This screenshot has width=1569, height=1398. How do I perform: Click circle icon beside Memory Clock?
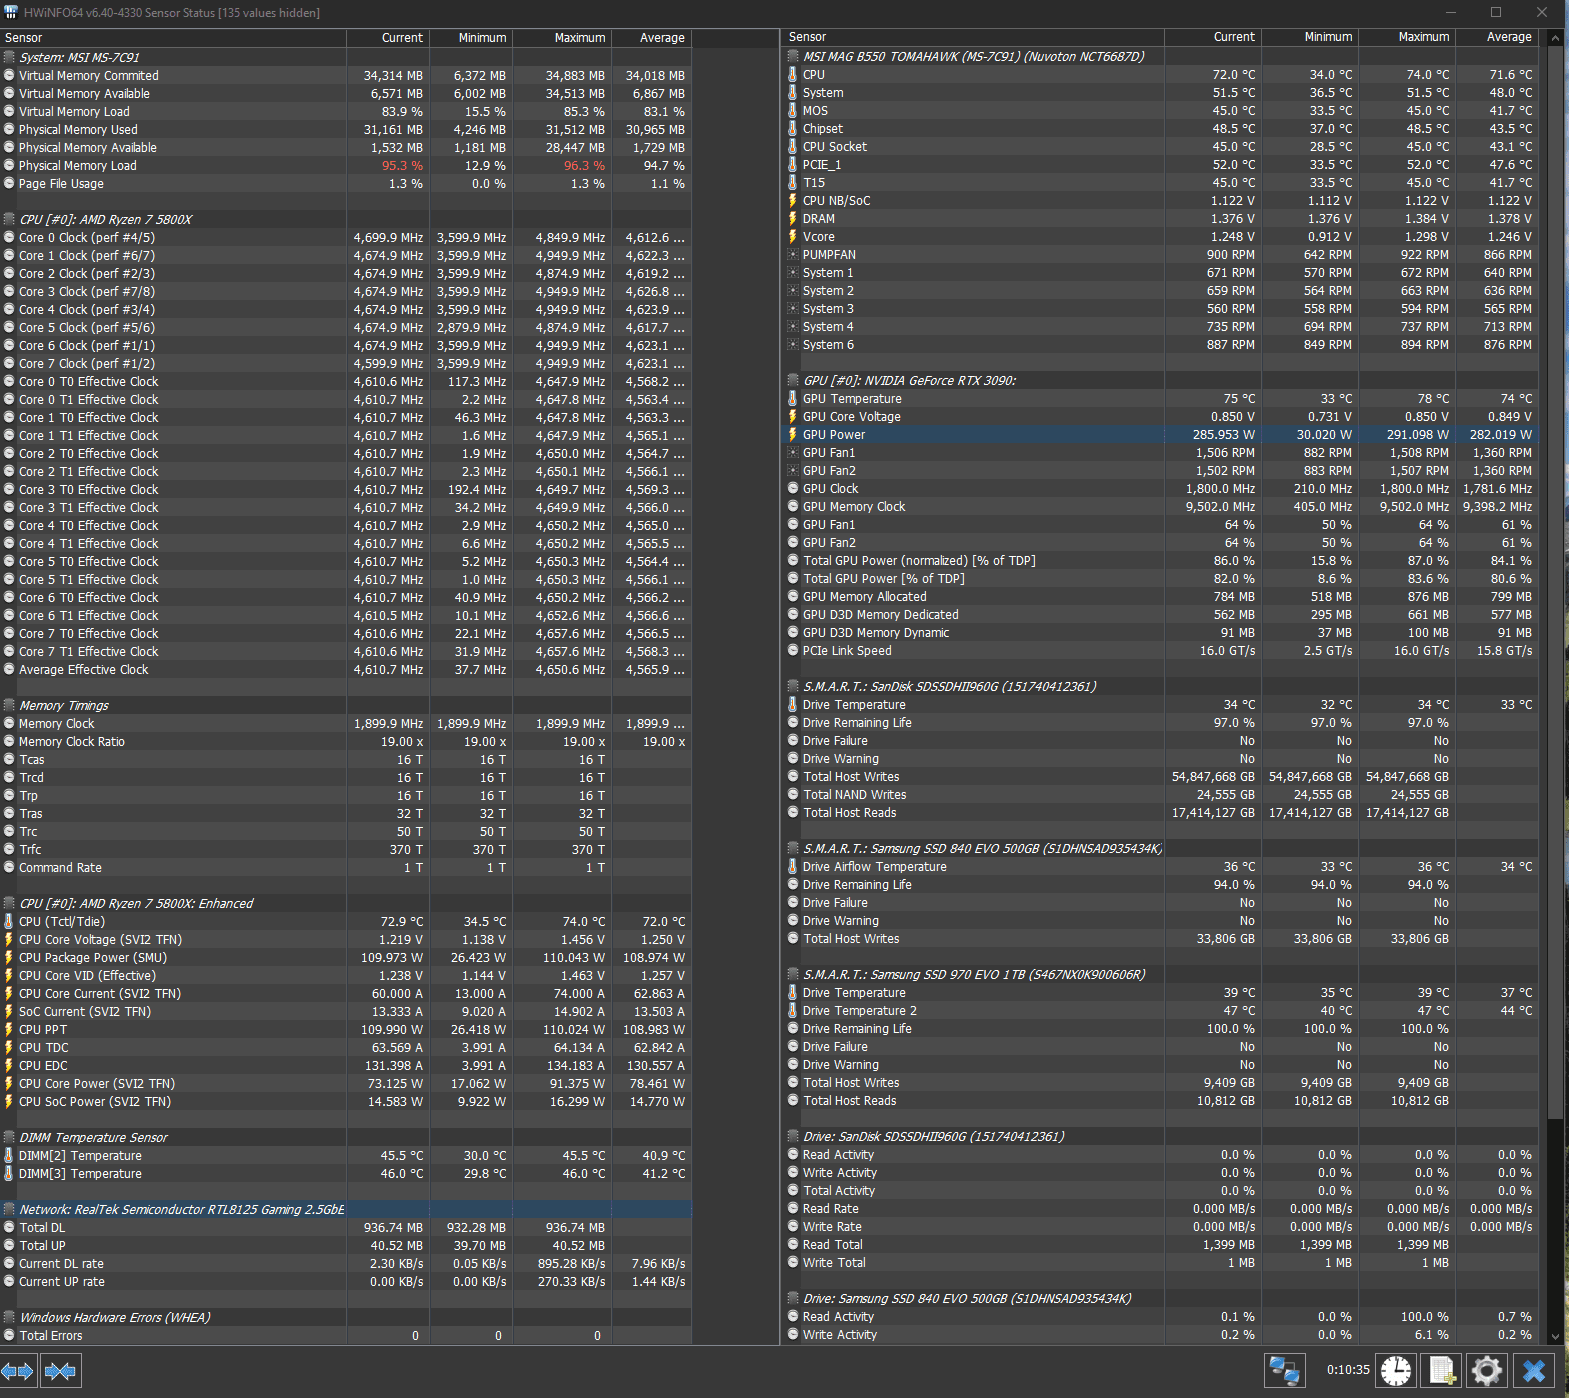point(9,723)
